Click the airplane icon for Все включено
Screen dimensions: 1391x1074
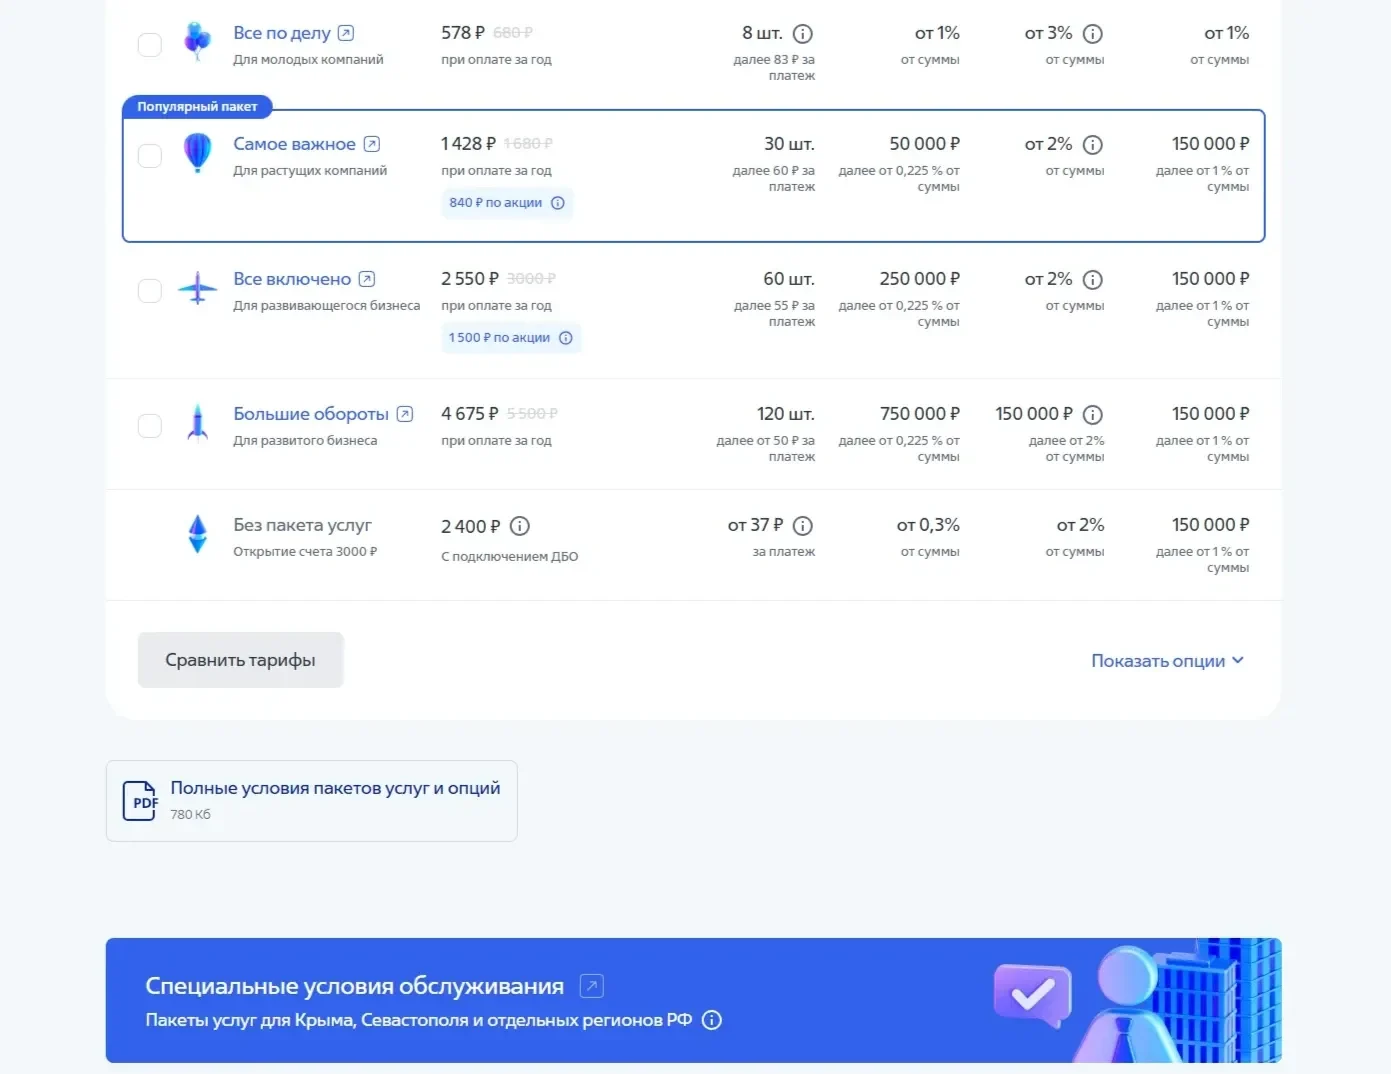coord(198,288)
